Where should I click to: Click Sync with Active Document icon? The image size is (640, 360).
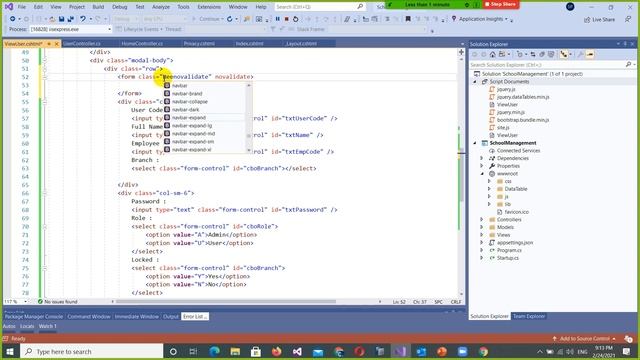pyautogui.click(x=533, y=54)
